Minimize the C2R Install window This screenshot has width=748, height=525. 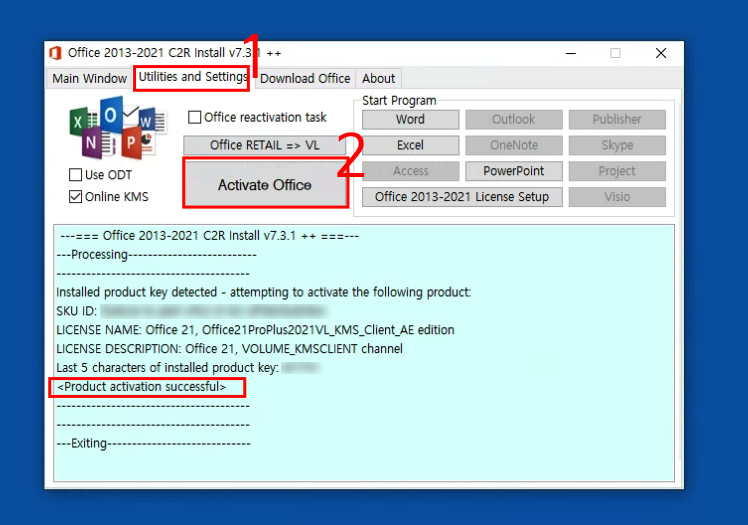coord(571,53)
